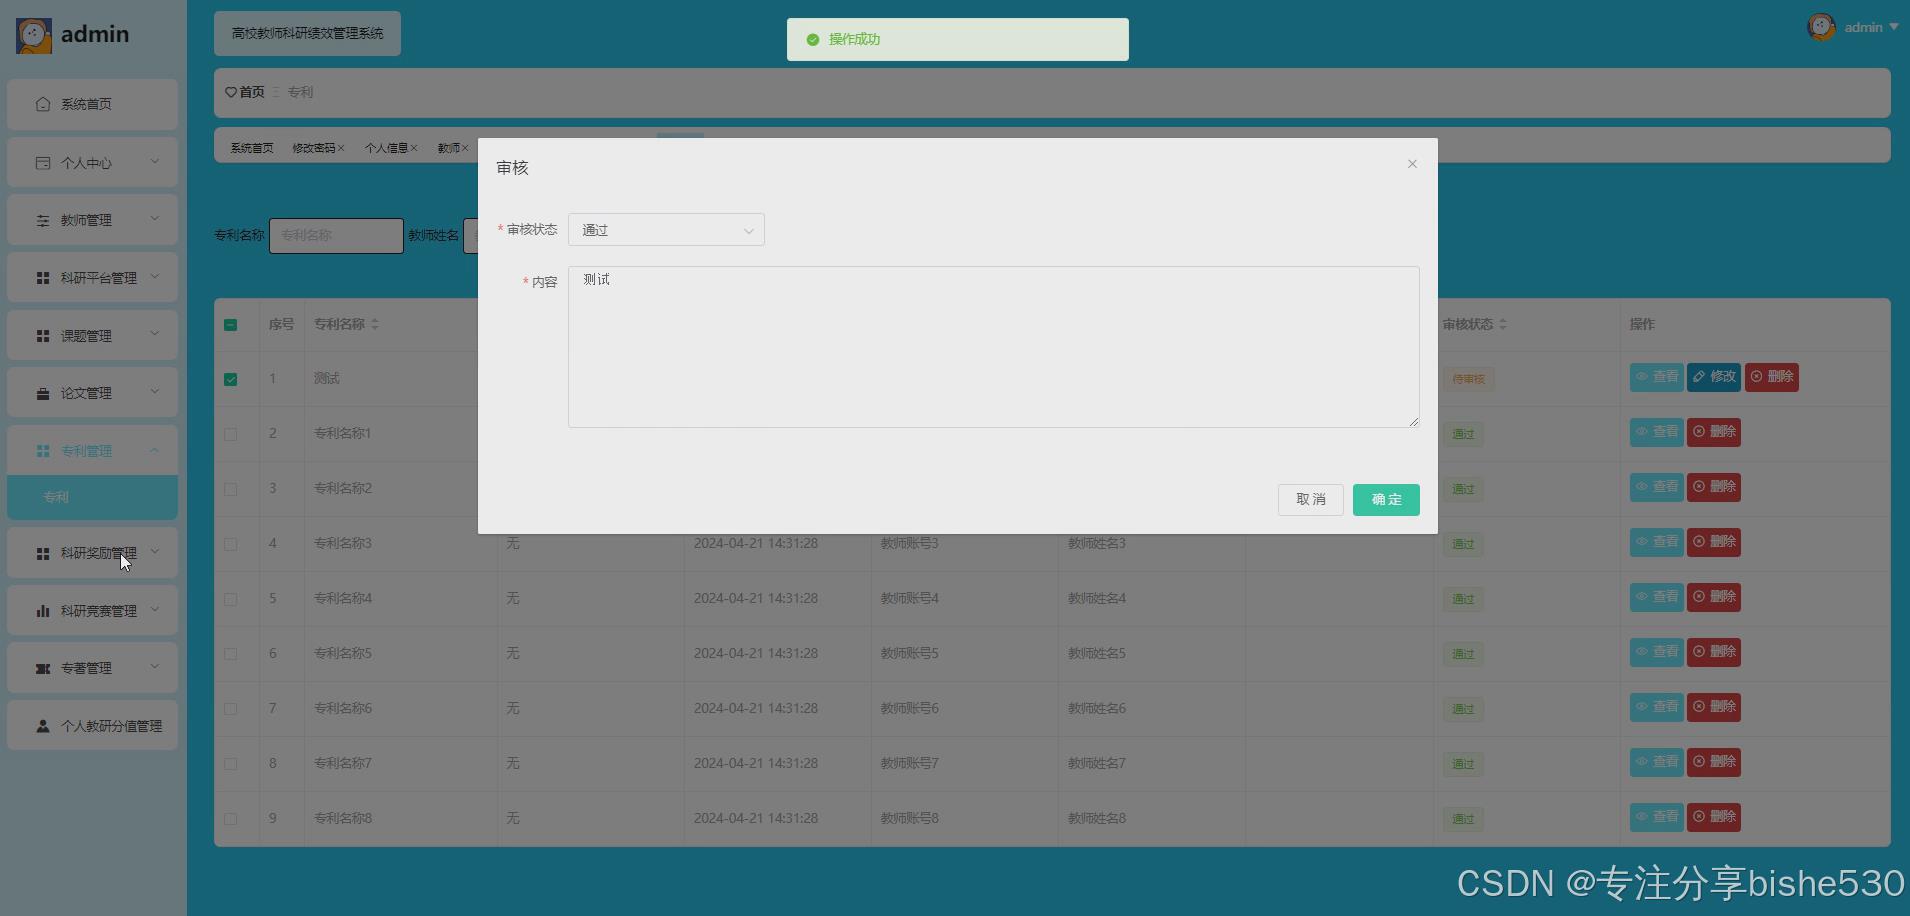Click the 科研平台管理 grid icon
1910x916 pixels.
(x=42, y=278)
